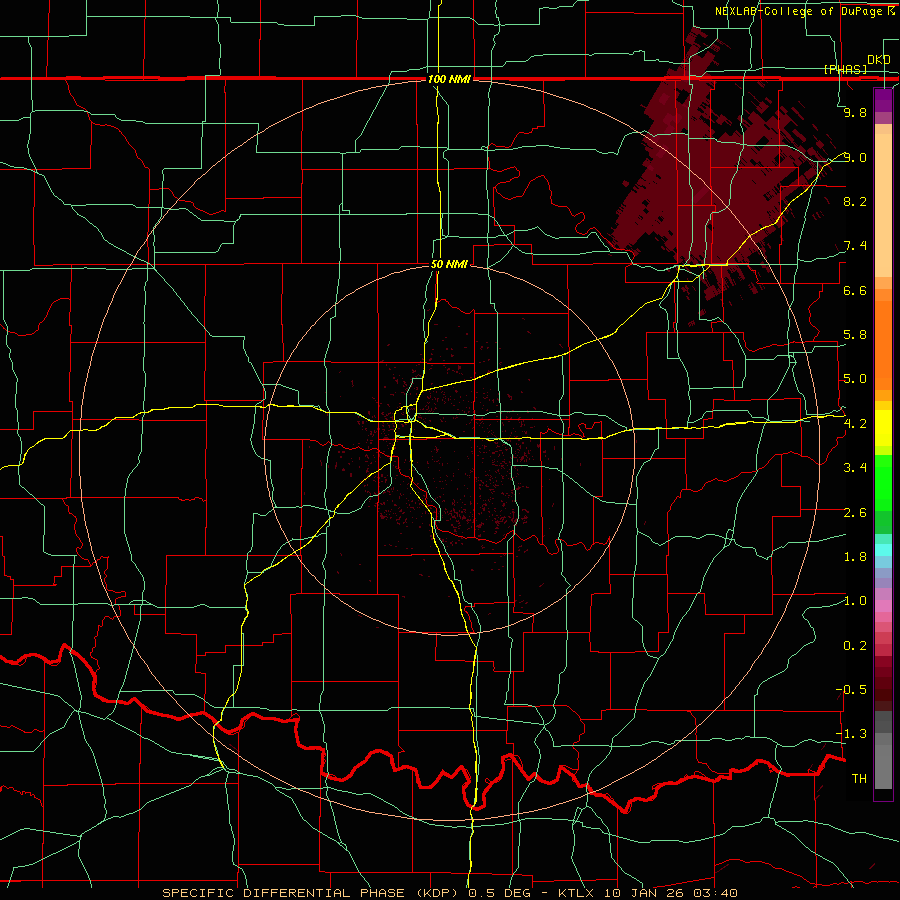Click the 100 NMI range ring label

click(x=449, y=79)
